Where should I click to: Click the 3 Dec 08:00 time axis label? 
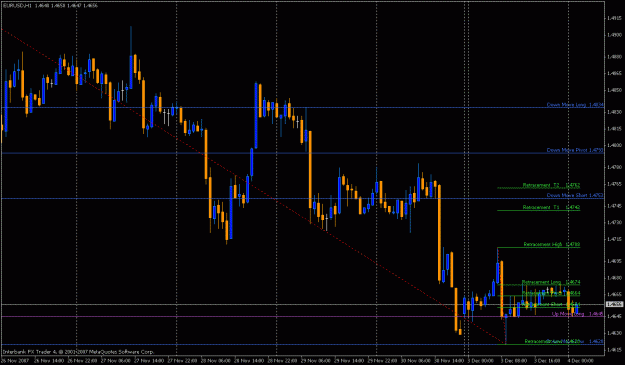click(514, 361)
